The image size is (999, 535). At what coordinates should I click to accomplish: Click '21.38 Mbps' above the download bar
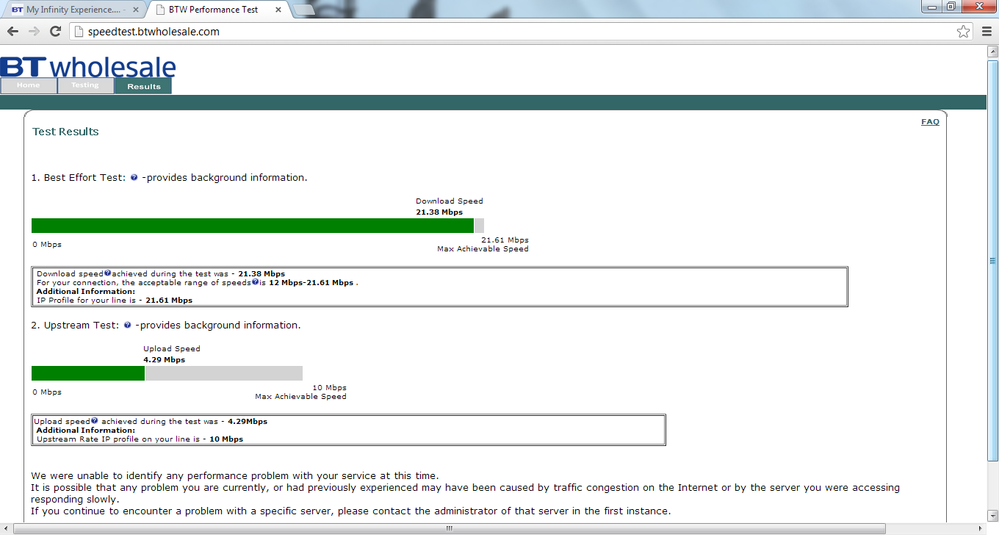439,212
